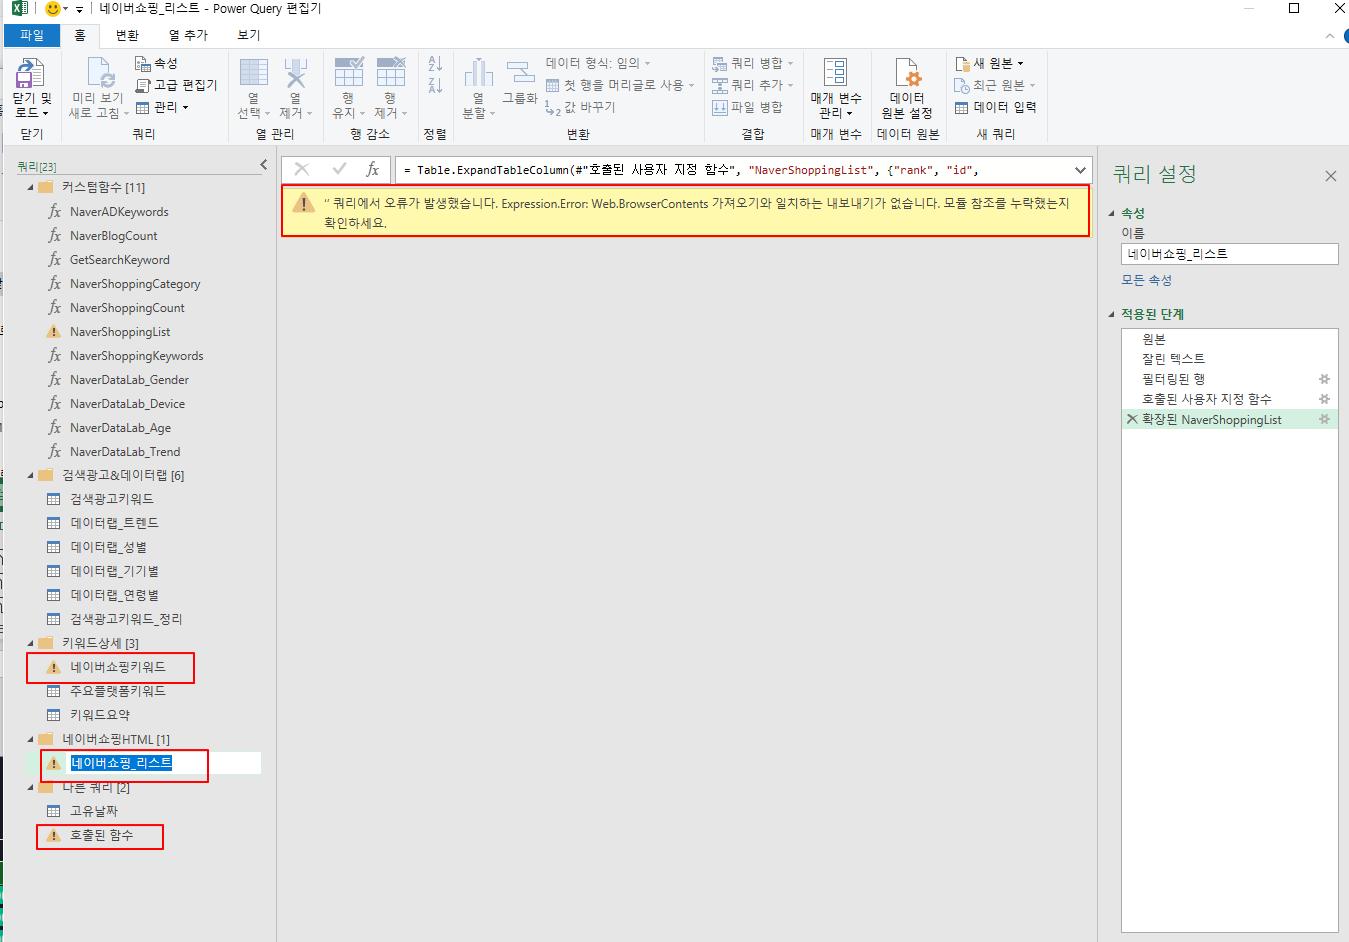The width and height of the screenshot is (1349, 942).
Task: Open Data Source Settings
Action: tap(907, 75)
